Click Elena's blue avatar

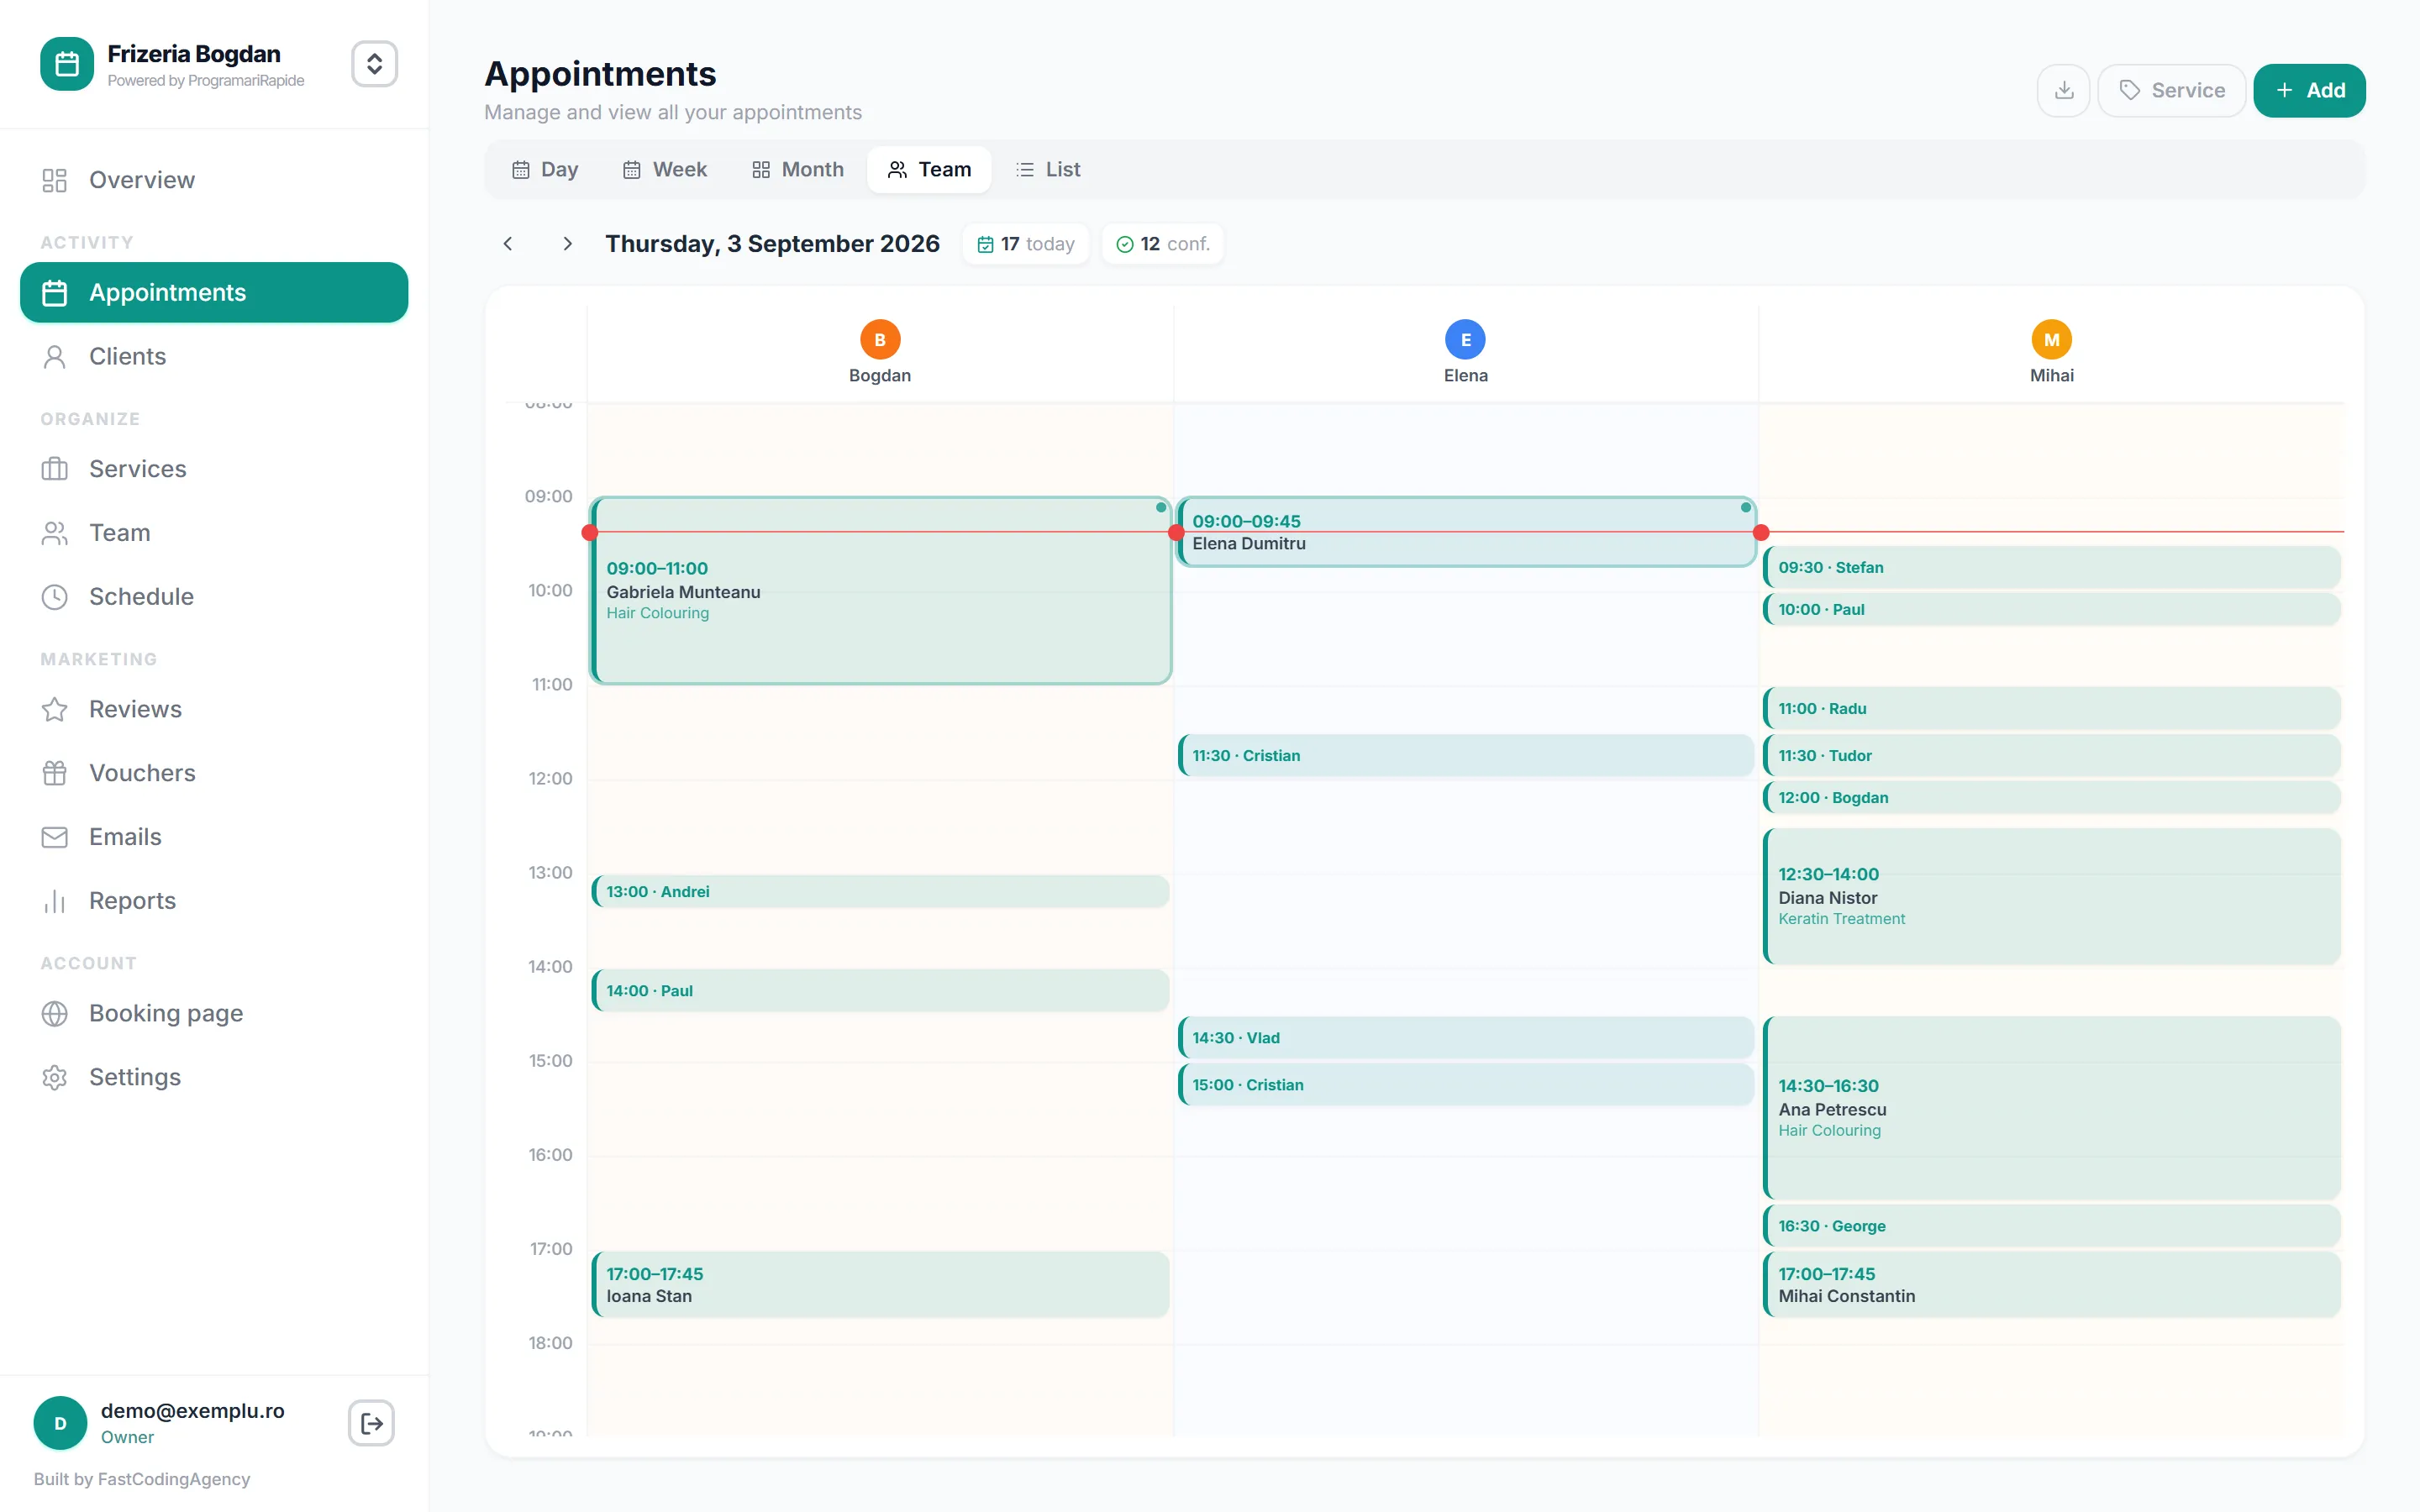click(x=1465, y=340)
